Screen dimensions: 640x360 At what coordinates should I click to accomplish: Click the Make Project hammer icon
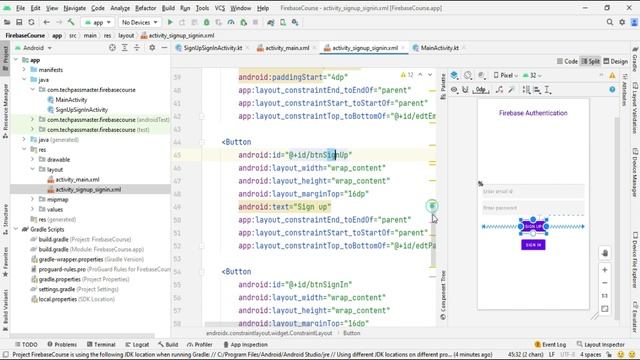[71, 22]
